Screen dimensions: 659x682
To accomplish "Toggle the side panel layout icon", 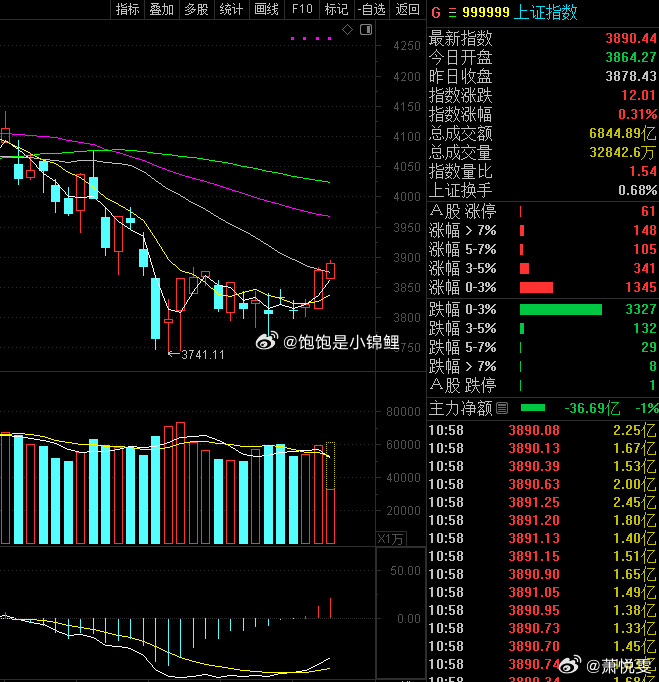I will [x=366, y=30].
